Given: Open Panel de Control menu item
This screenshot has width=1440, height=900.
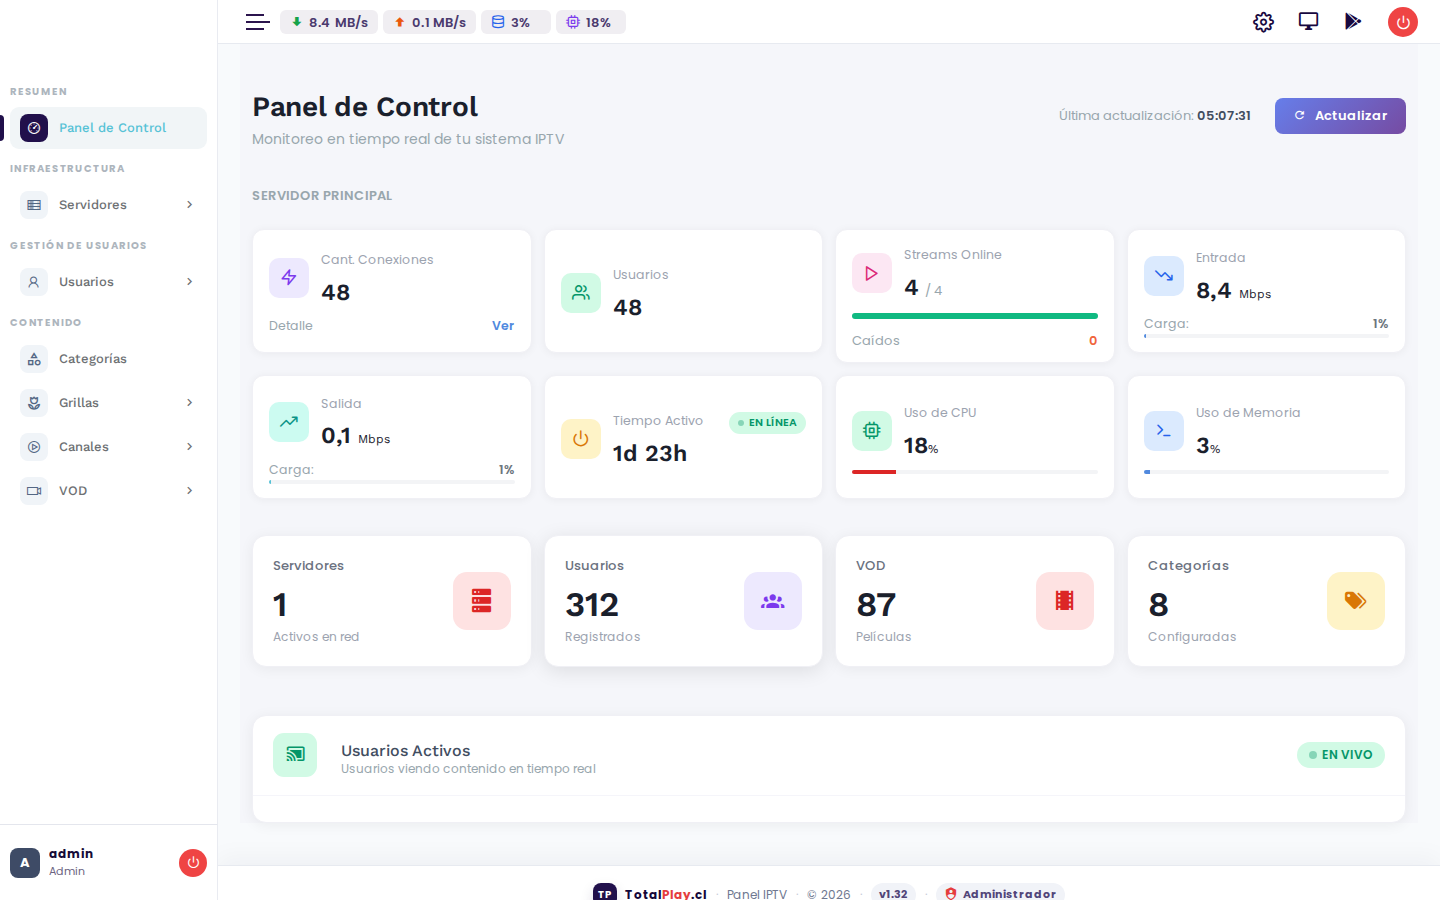Looking at the screenshot, I should pyautogui.click(x=108, y=128).
